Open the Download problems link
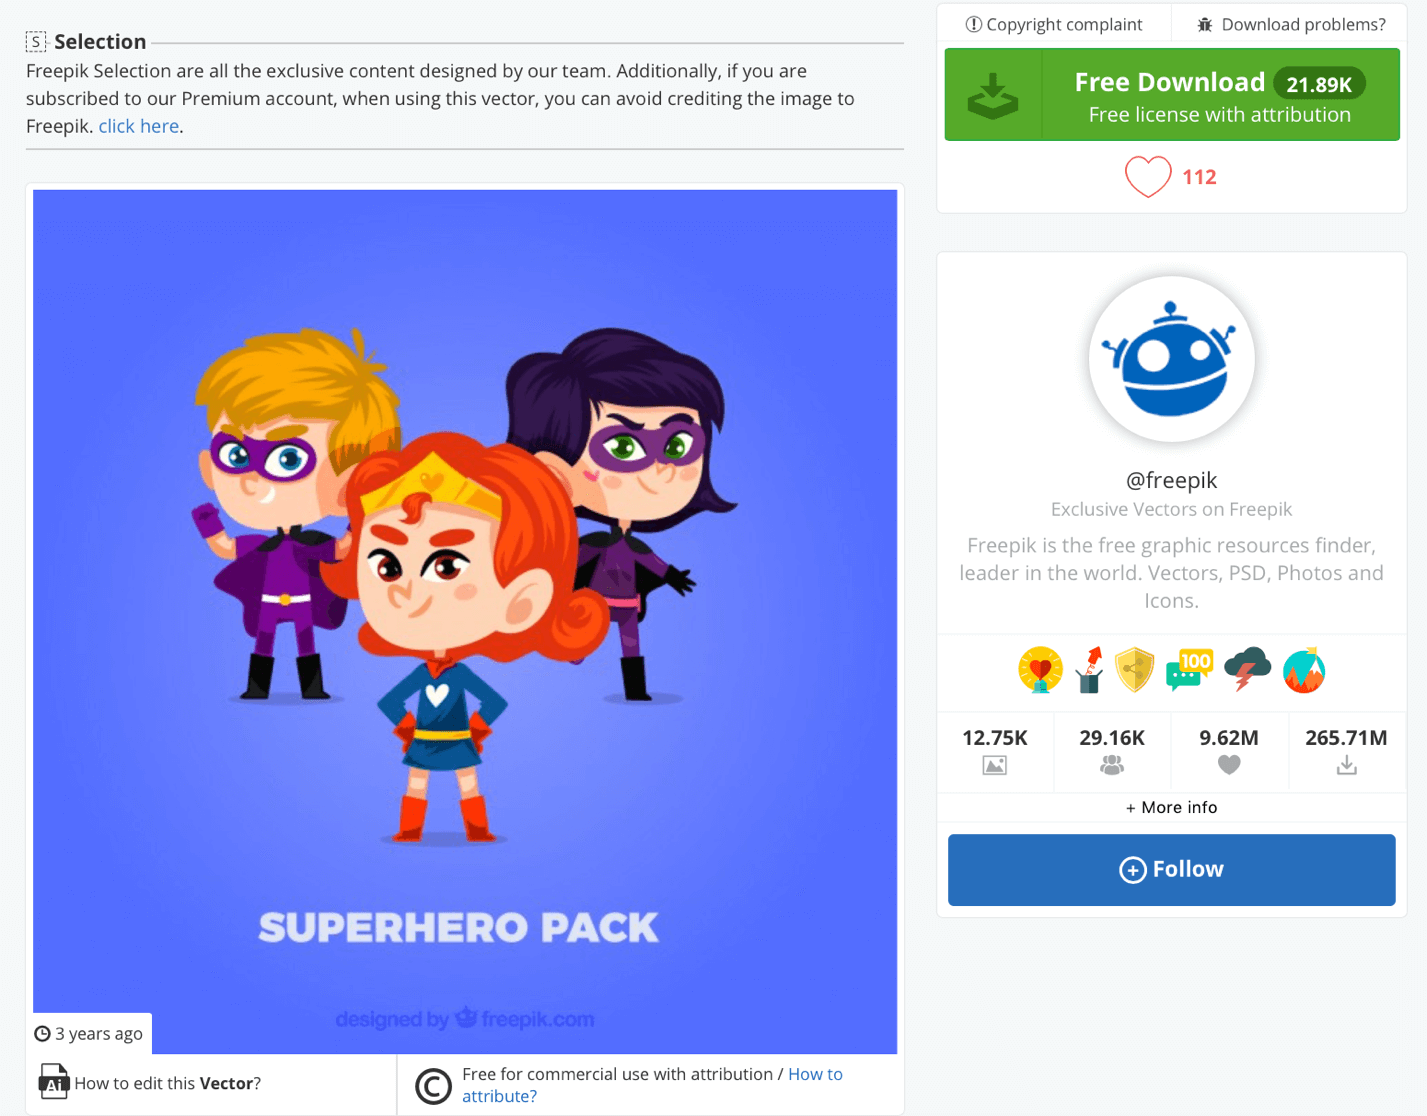1427x1116 pixels. click(1291, 24)
